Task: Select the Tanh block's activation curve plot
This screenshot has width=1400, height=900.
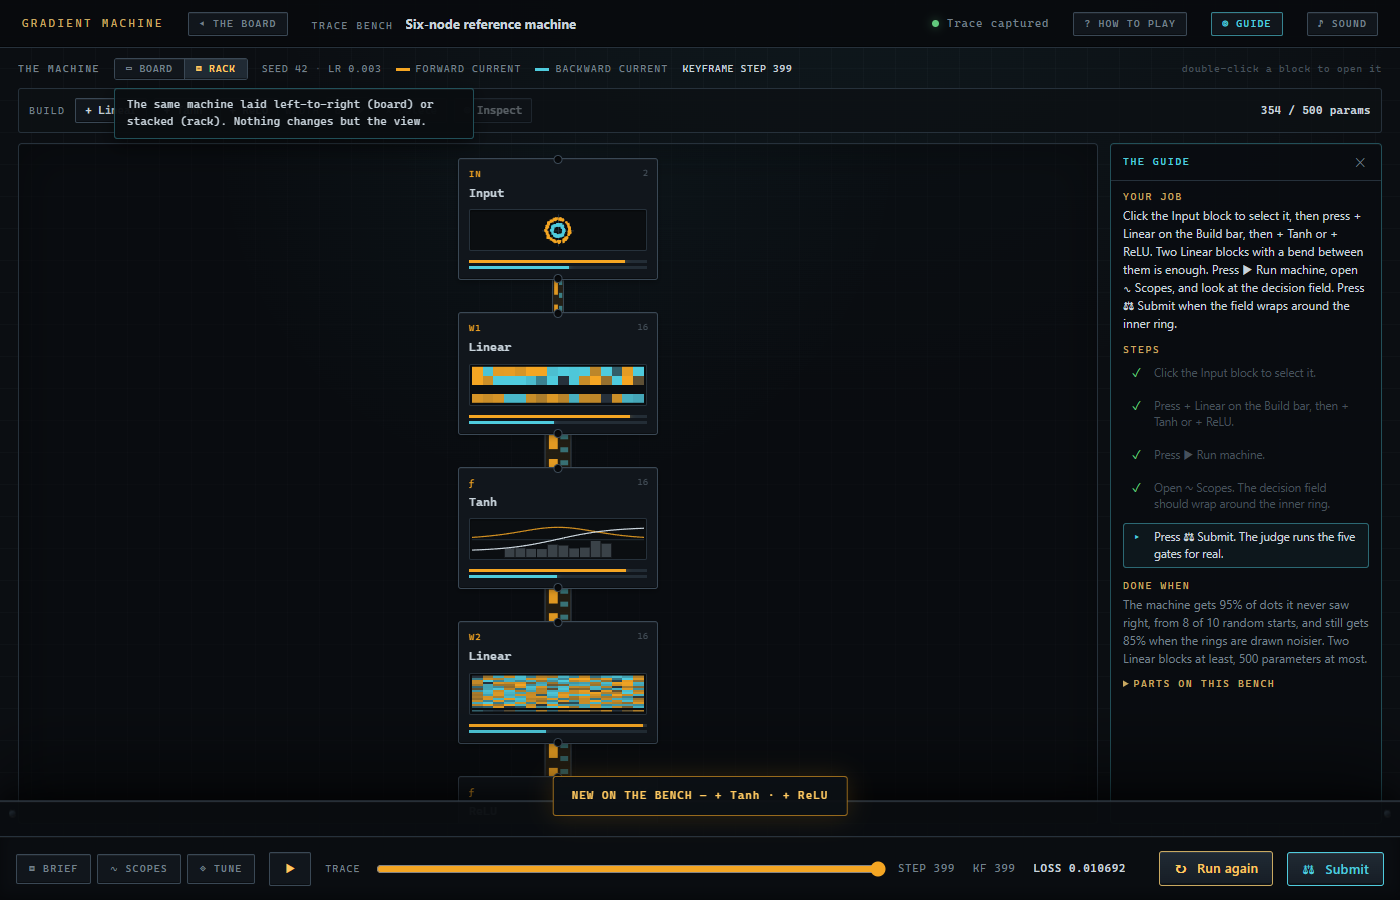Action: point(558,539)
